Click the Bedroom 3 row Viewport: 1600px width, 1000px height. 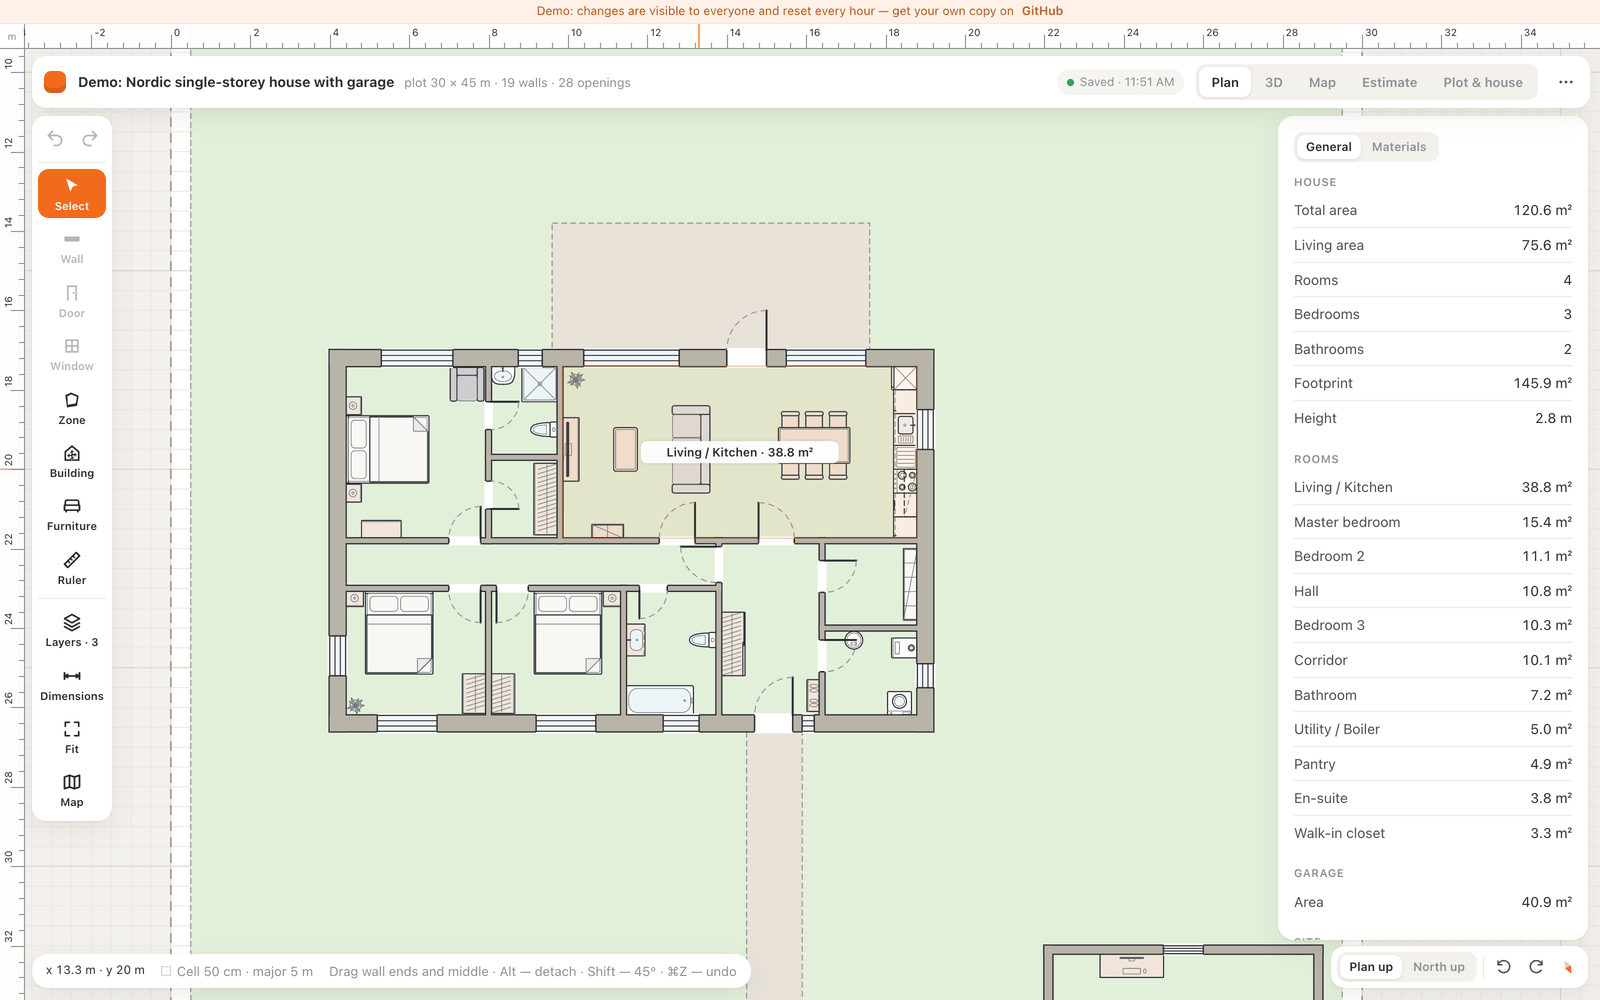[x=1432, y=625]
